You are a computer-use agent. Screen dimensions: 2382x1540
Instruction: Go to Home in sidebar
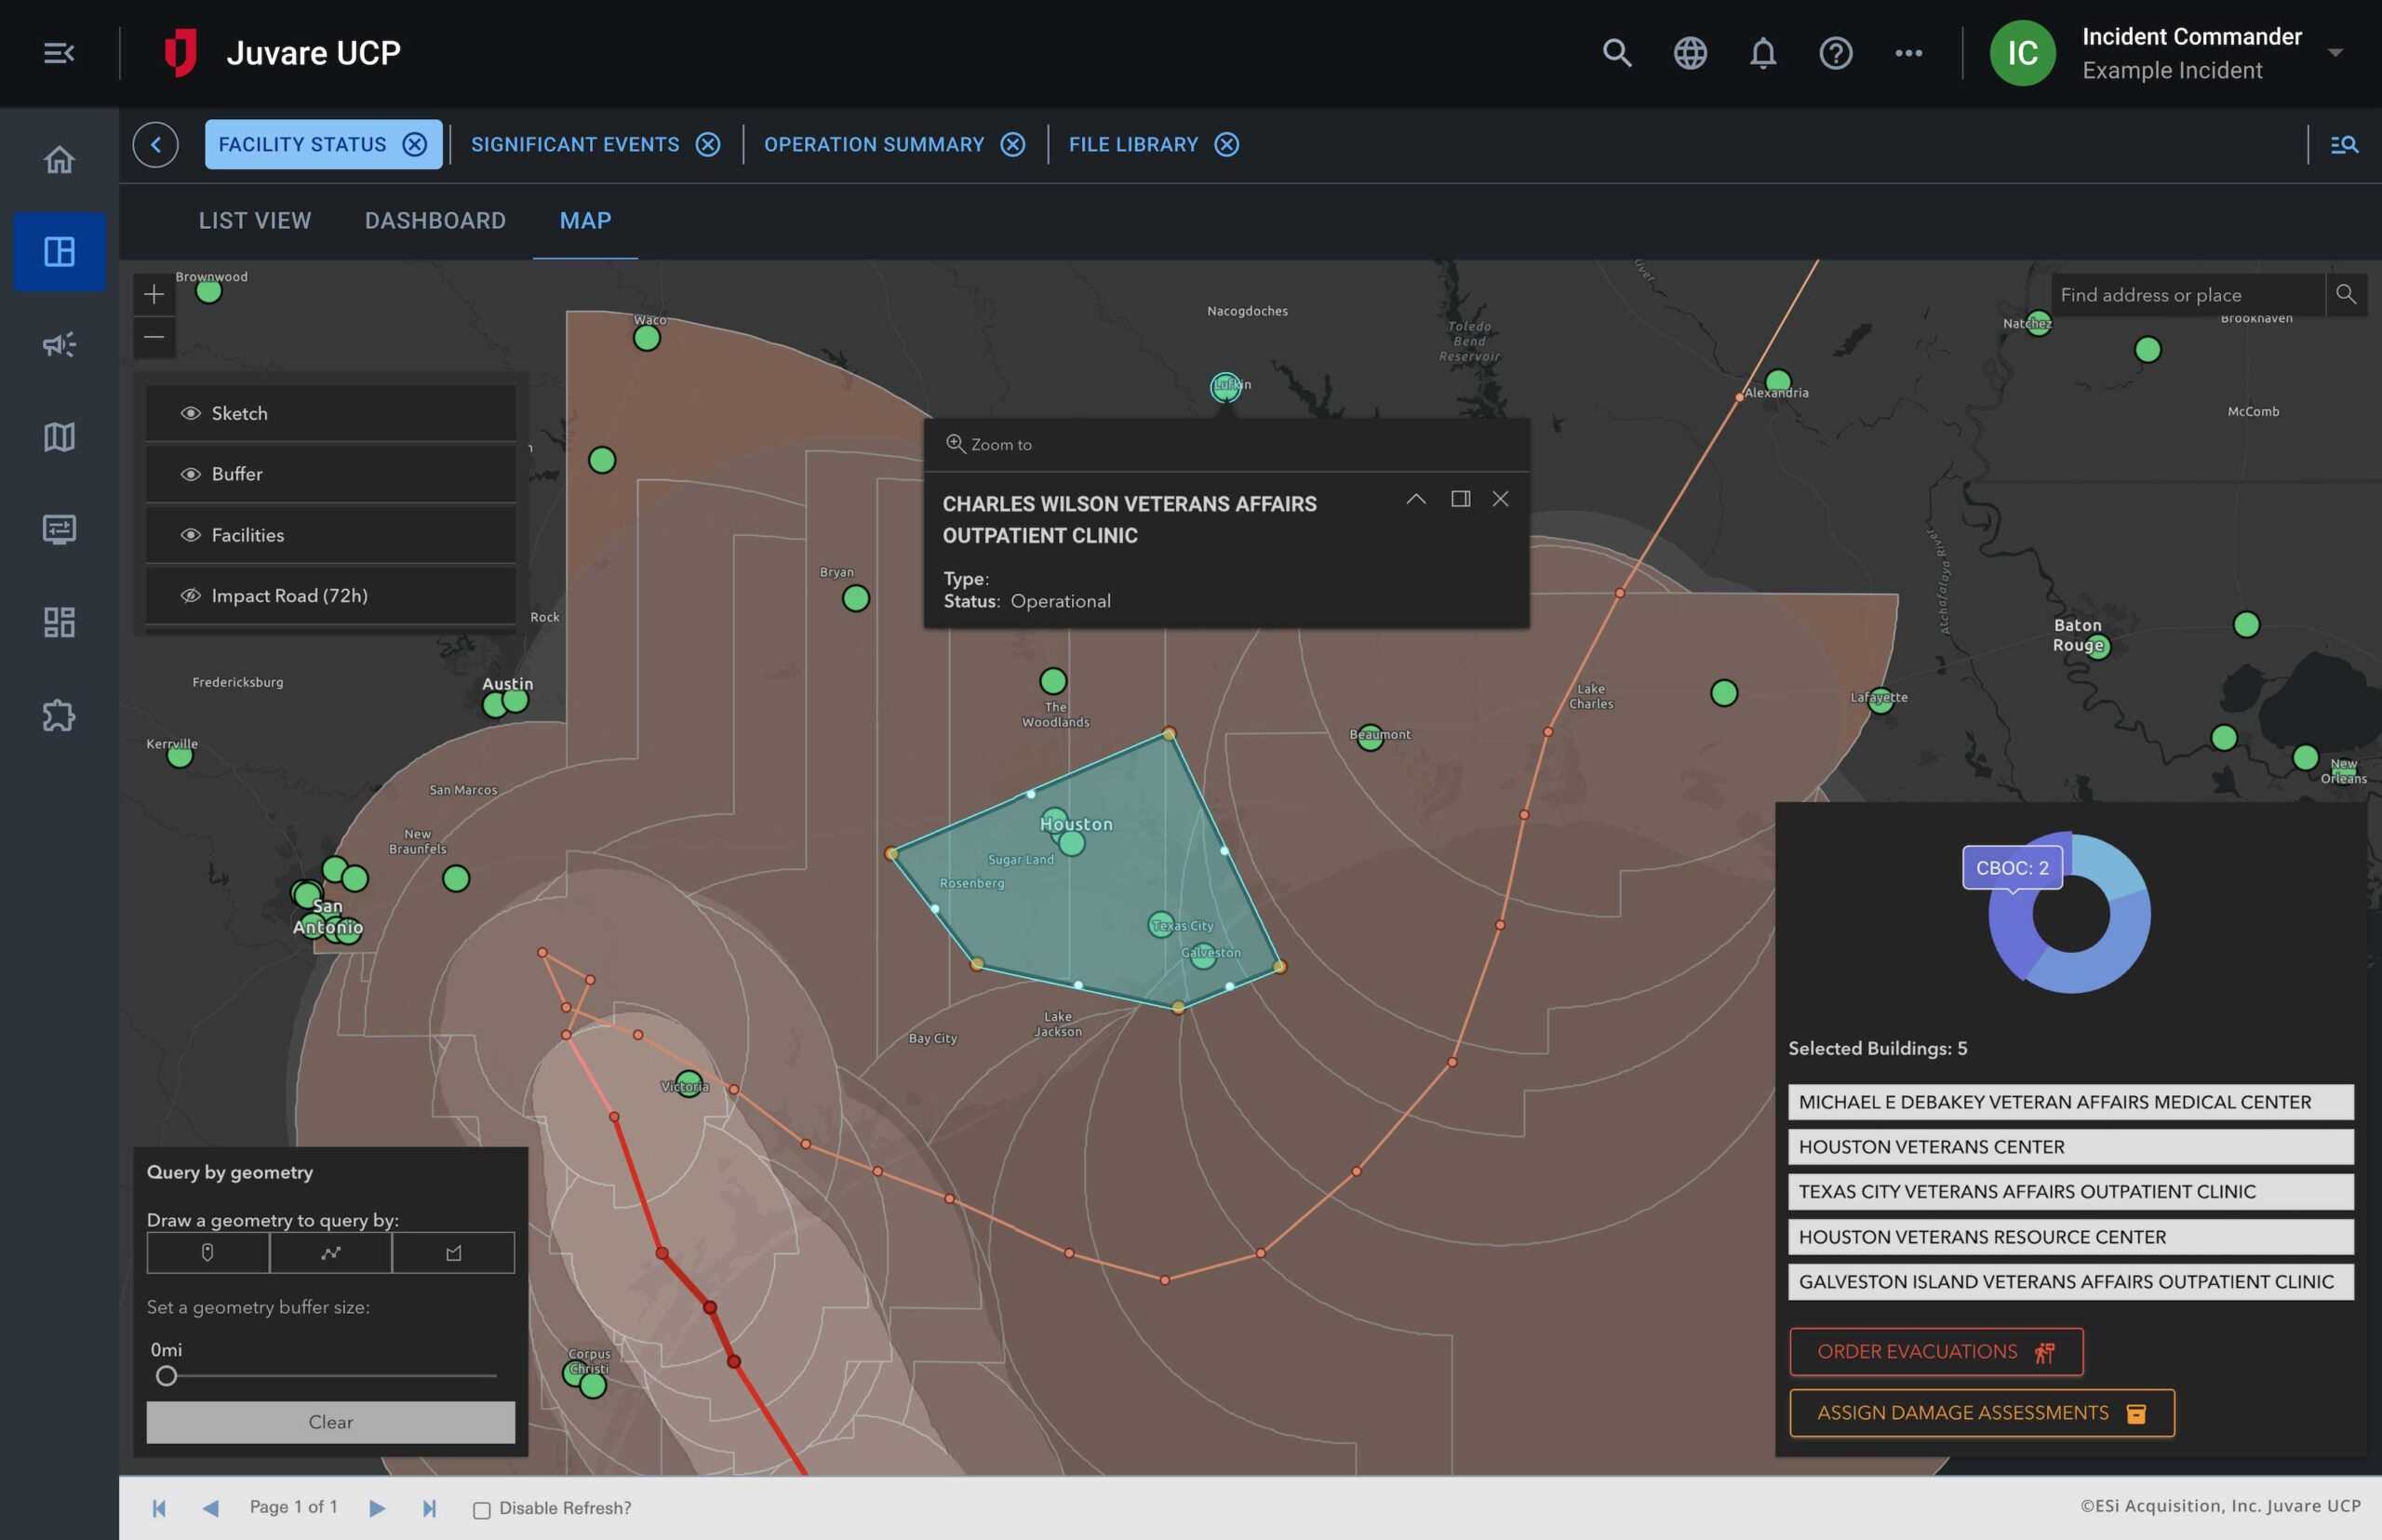coord(59,159)
